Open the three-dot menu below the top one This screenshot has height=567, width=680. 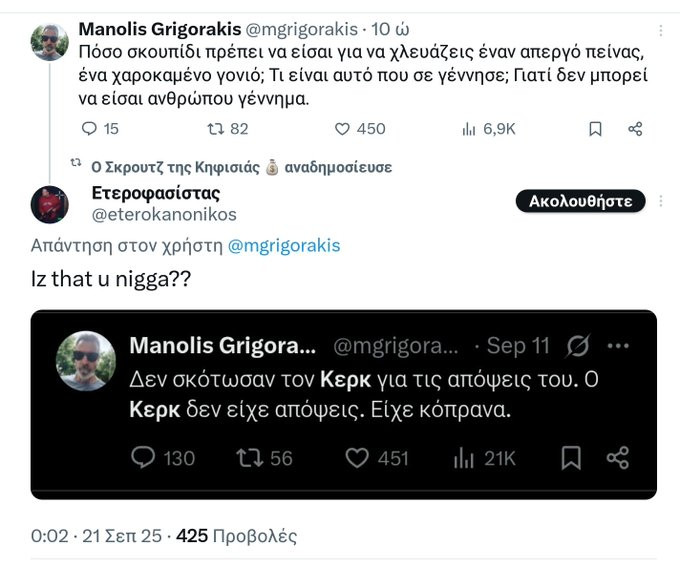[660, 201]
